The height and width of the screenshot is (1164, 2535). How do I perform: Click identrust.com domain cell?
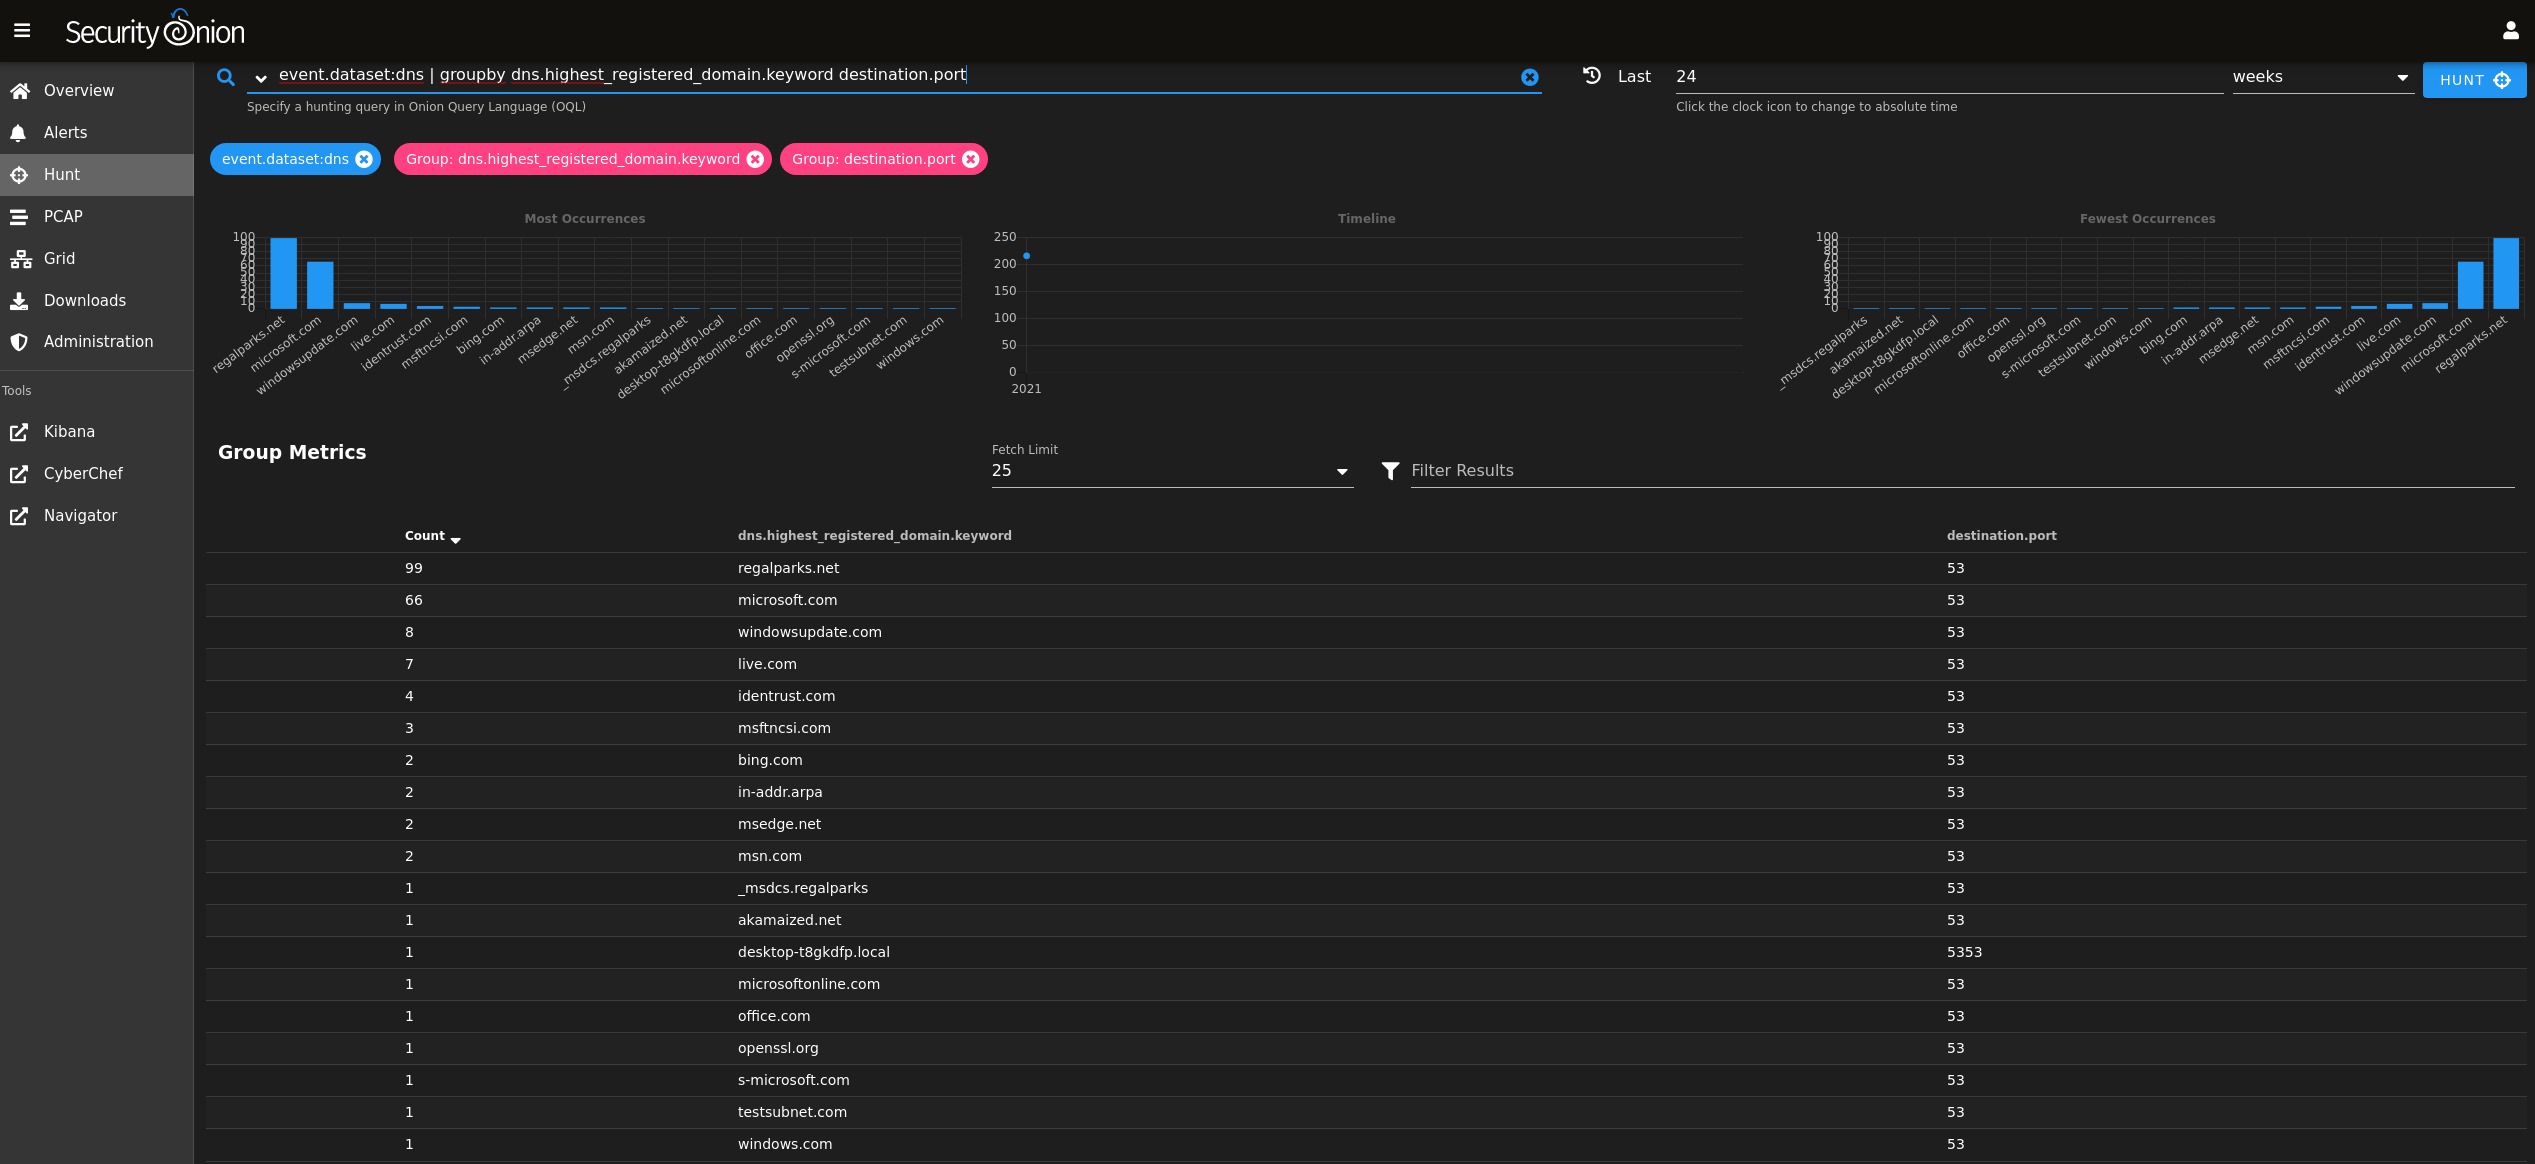point(786,696)
